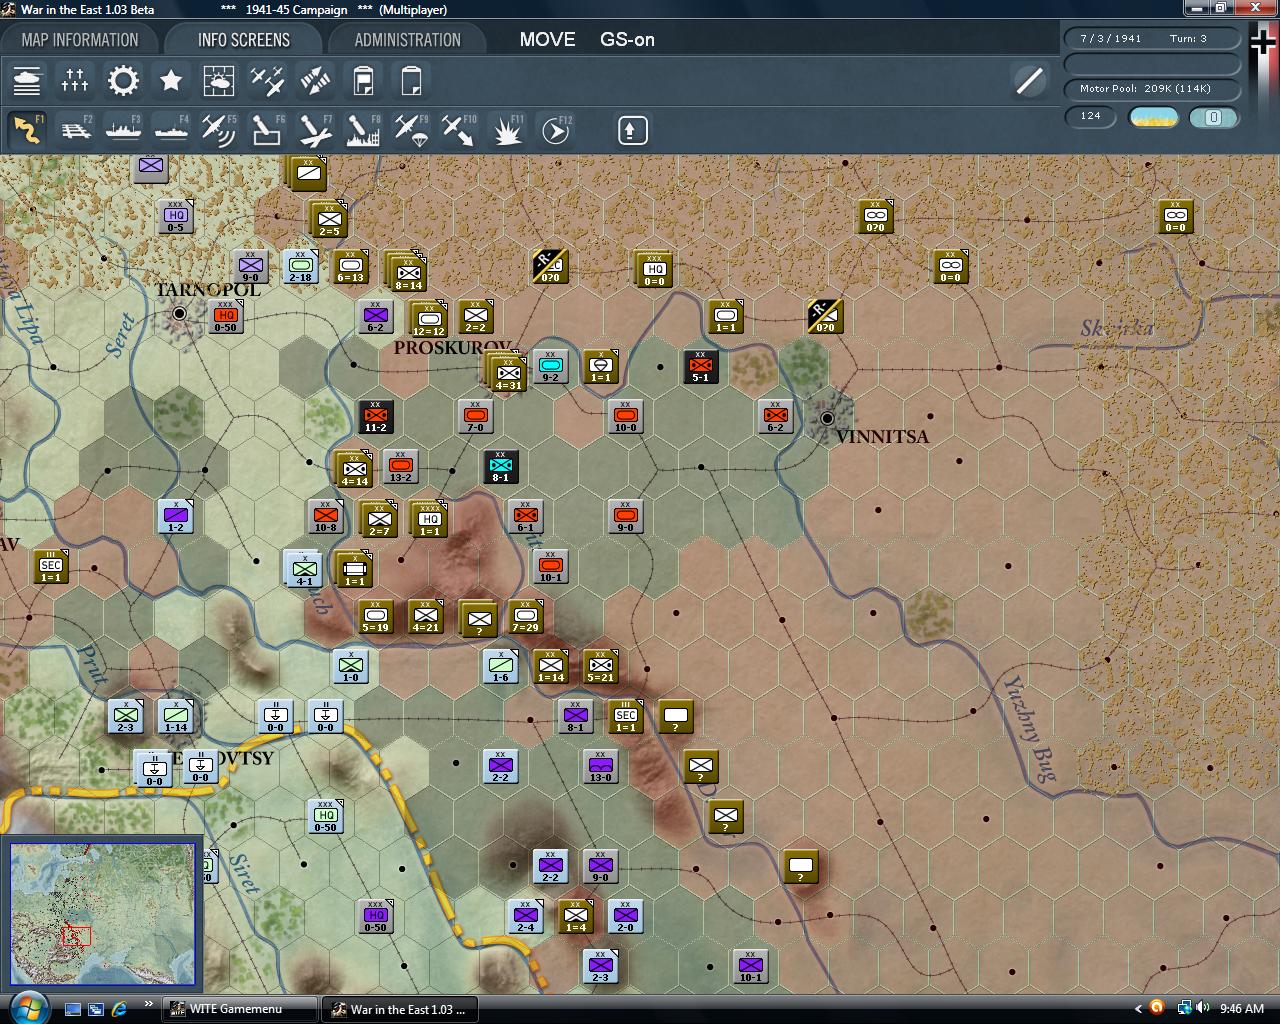Click the Victory star icon
The width and height of the screenshot is (1280, 1024).
pyautogui.click(x=171, y=81)
